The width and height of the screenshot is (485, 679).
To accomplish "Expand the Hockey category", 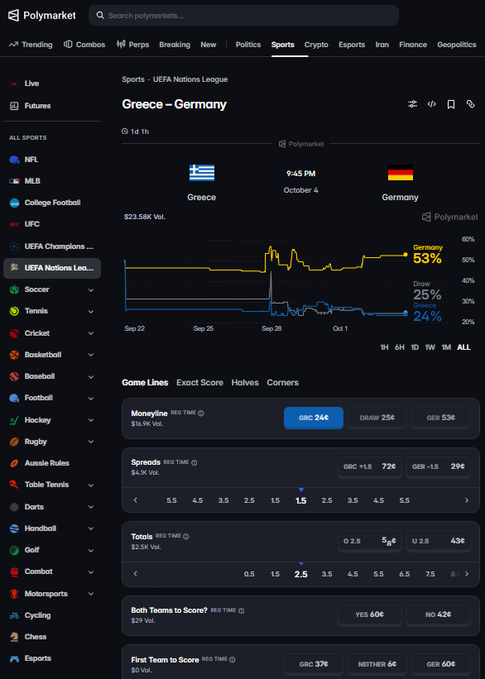I will pyautogui.click(x=91, y=420).
